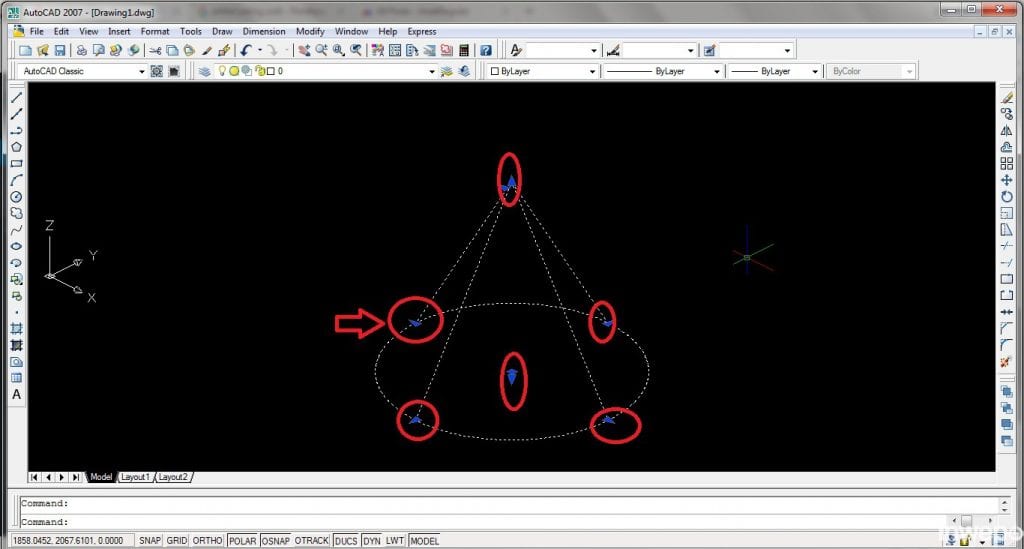Open the text style dropdown
Image resolution: width=1024 pixels, height=549 pixels.
click(x=563, y=50)
